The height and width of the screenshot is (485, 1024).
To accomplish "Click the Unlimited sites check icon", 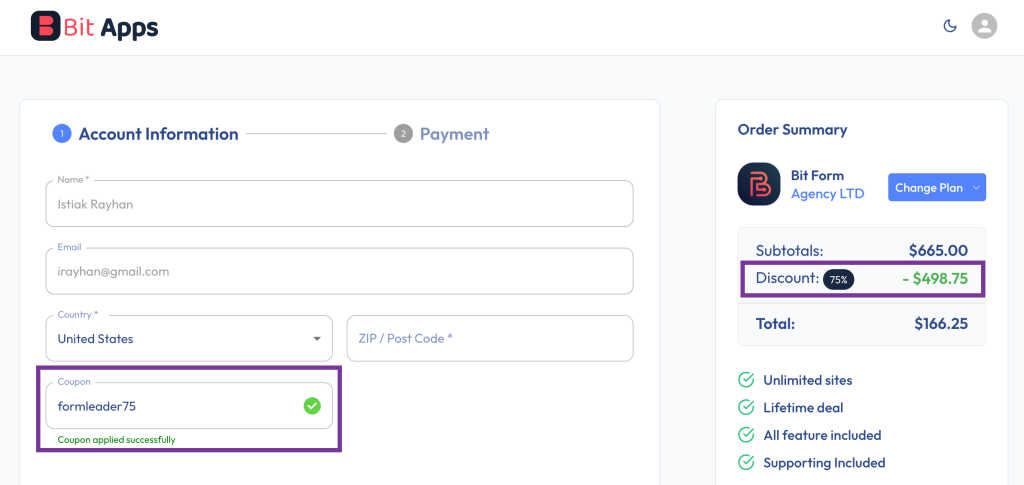I will [746, 380].
